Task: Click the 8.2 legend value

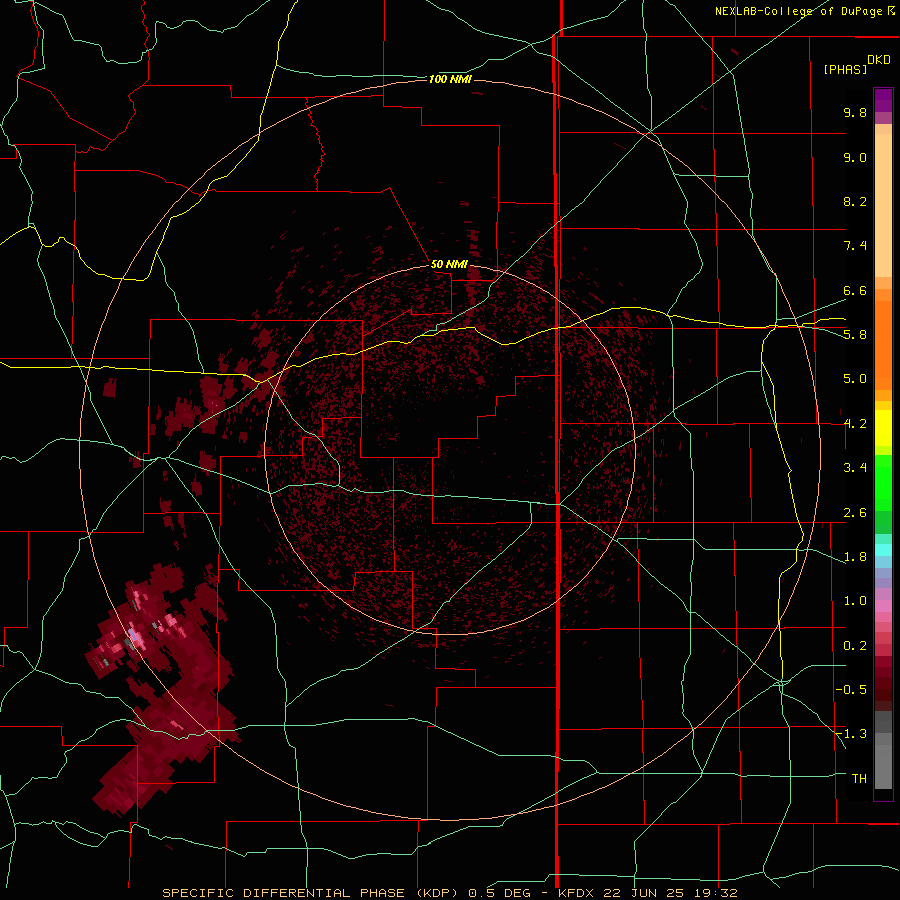Action: click(x=855, y=201)
